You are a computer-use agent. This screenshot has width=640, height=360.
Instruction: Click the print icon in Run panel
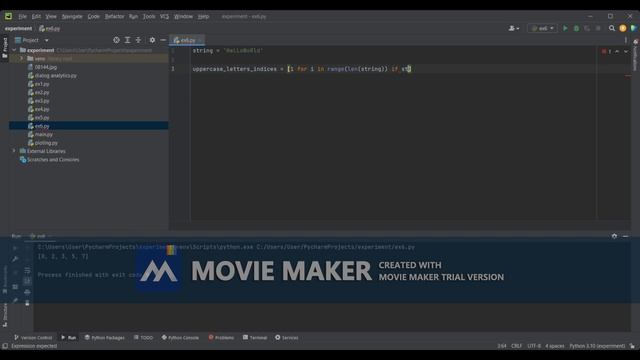pos(27,292)
